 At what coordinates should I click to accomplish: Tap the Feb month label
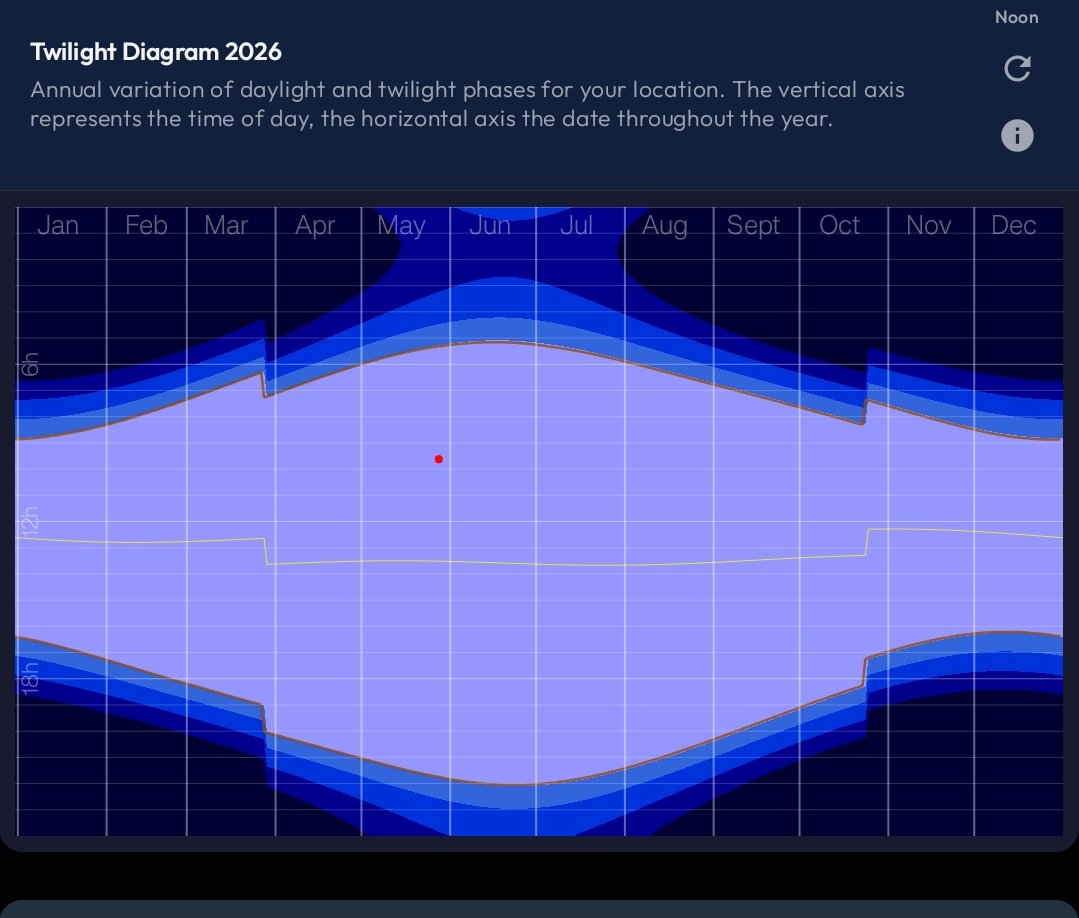coord(146,225)
